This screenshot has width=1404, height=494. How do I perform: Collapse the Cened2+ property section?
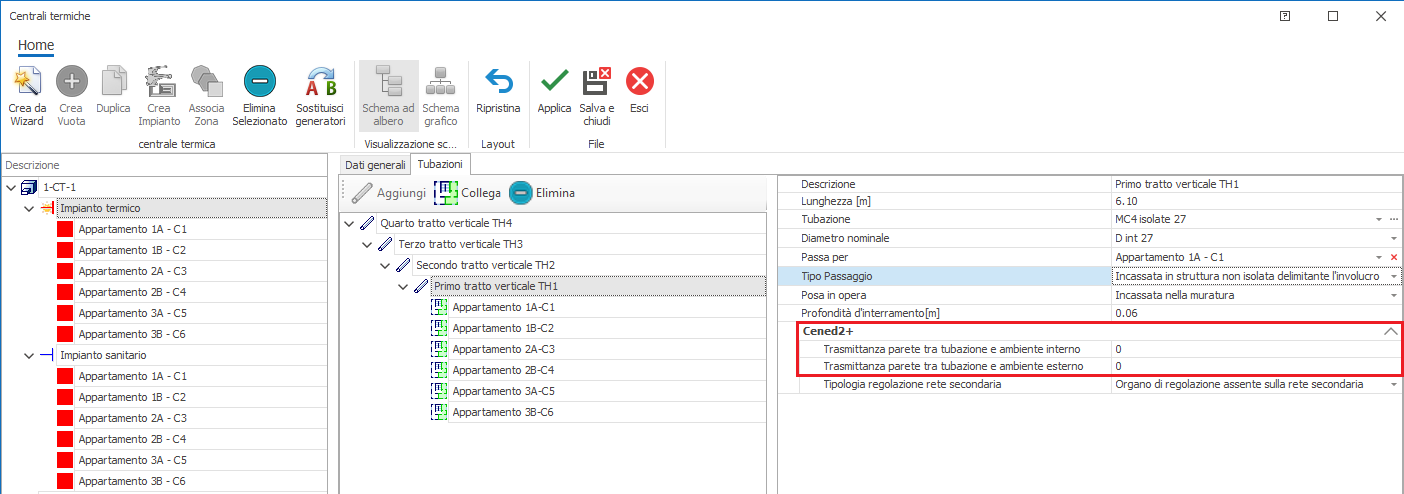[x=1390, y=332]
